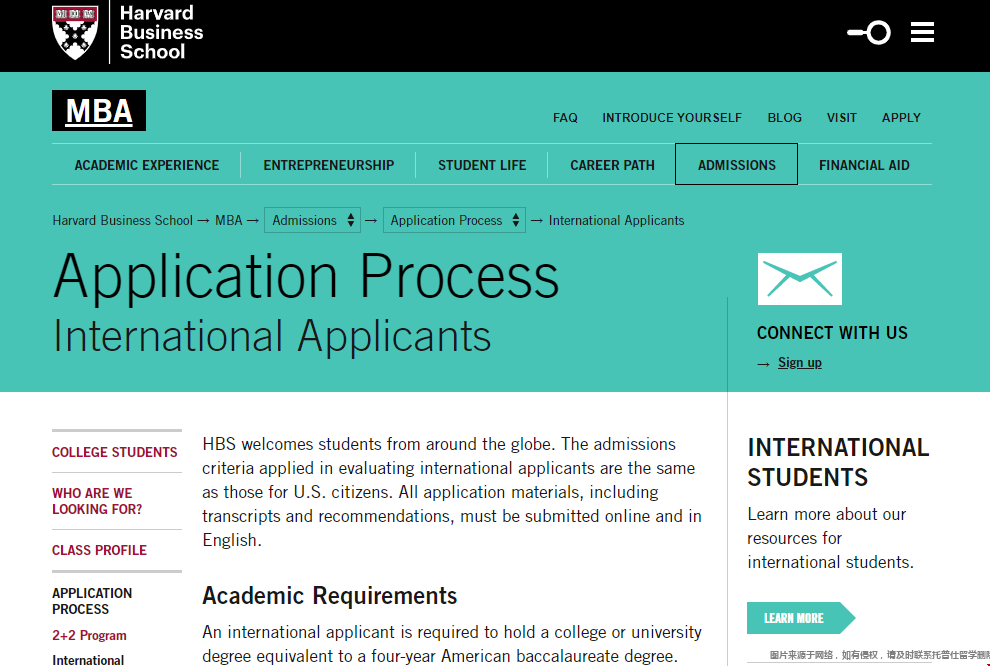This screenshot has width=990, height=666.
Task: Click the envelope Connect With Us icon
Action: [799, 279]
